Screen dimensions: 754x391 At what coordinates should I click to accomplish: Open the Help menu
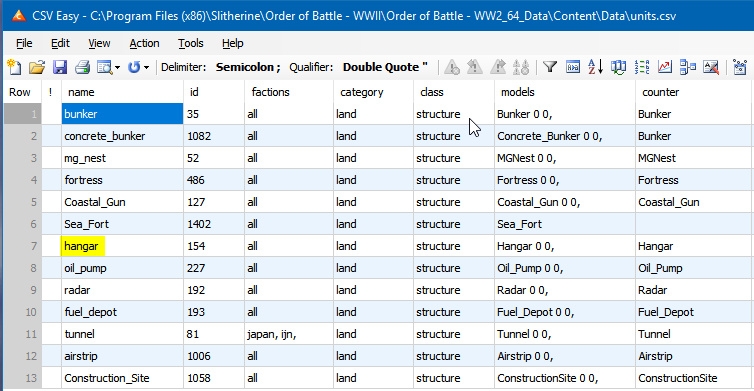(233, 43)
